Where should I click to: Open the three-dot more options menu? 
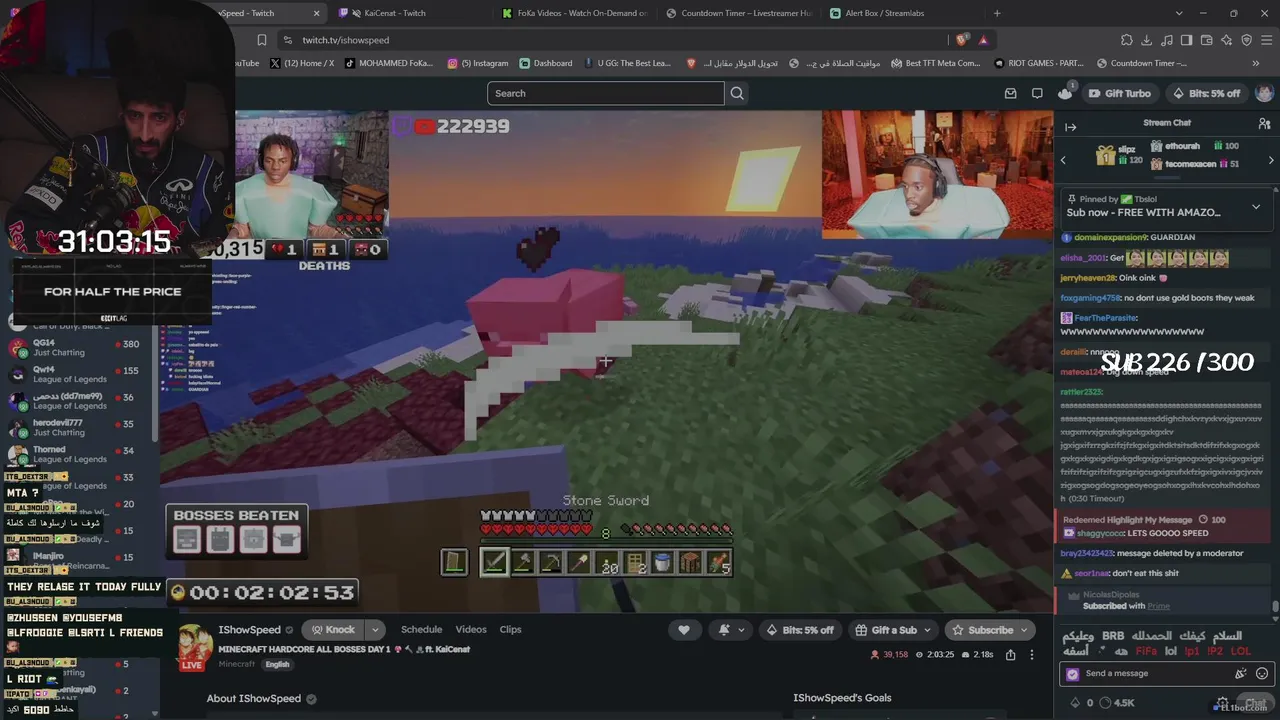[x=1032, y=655]
